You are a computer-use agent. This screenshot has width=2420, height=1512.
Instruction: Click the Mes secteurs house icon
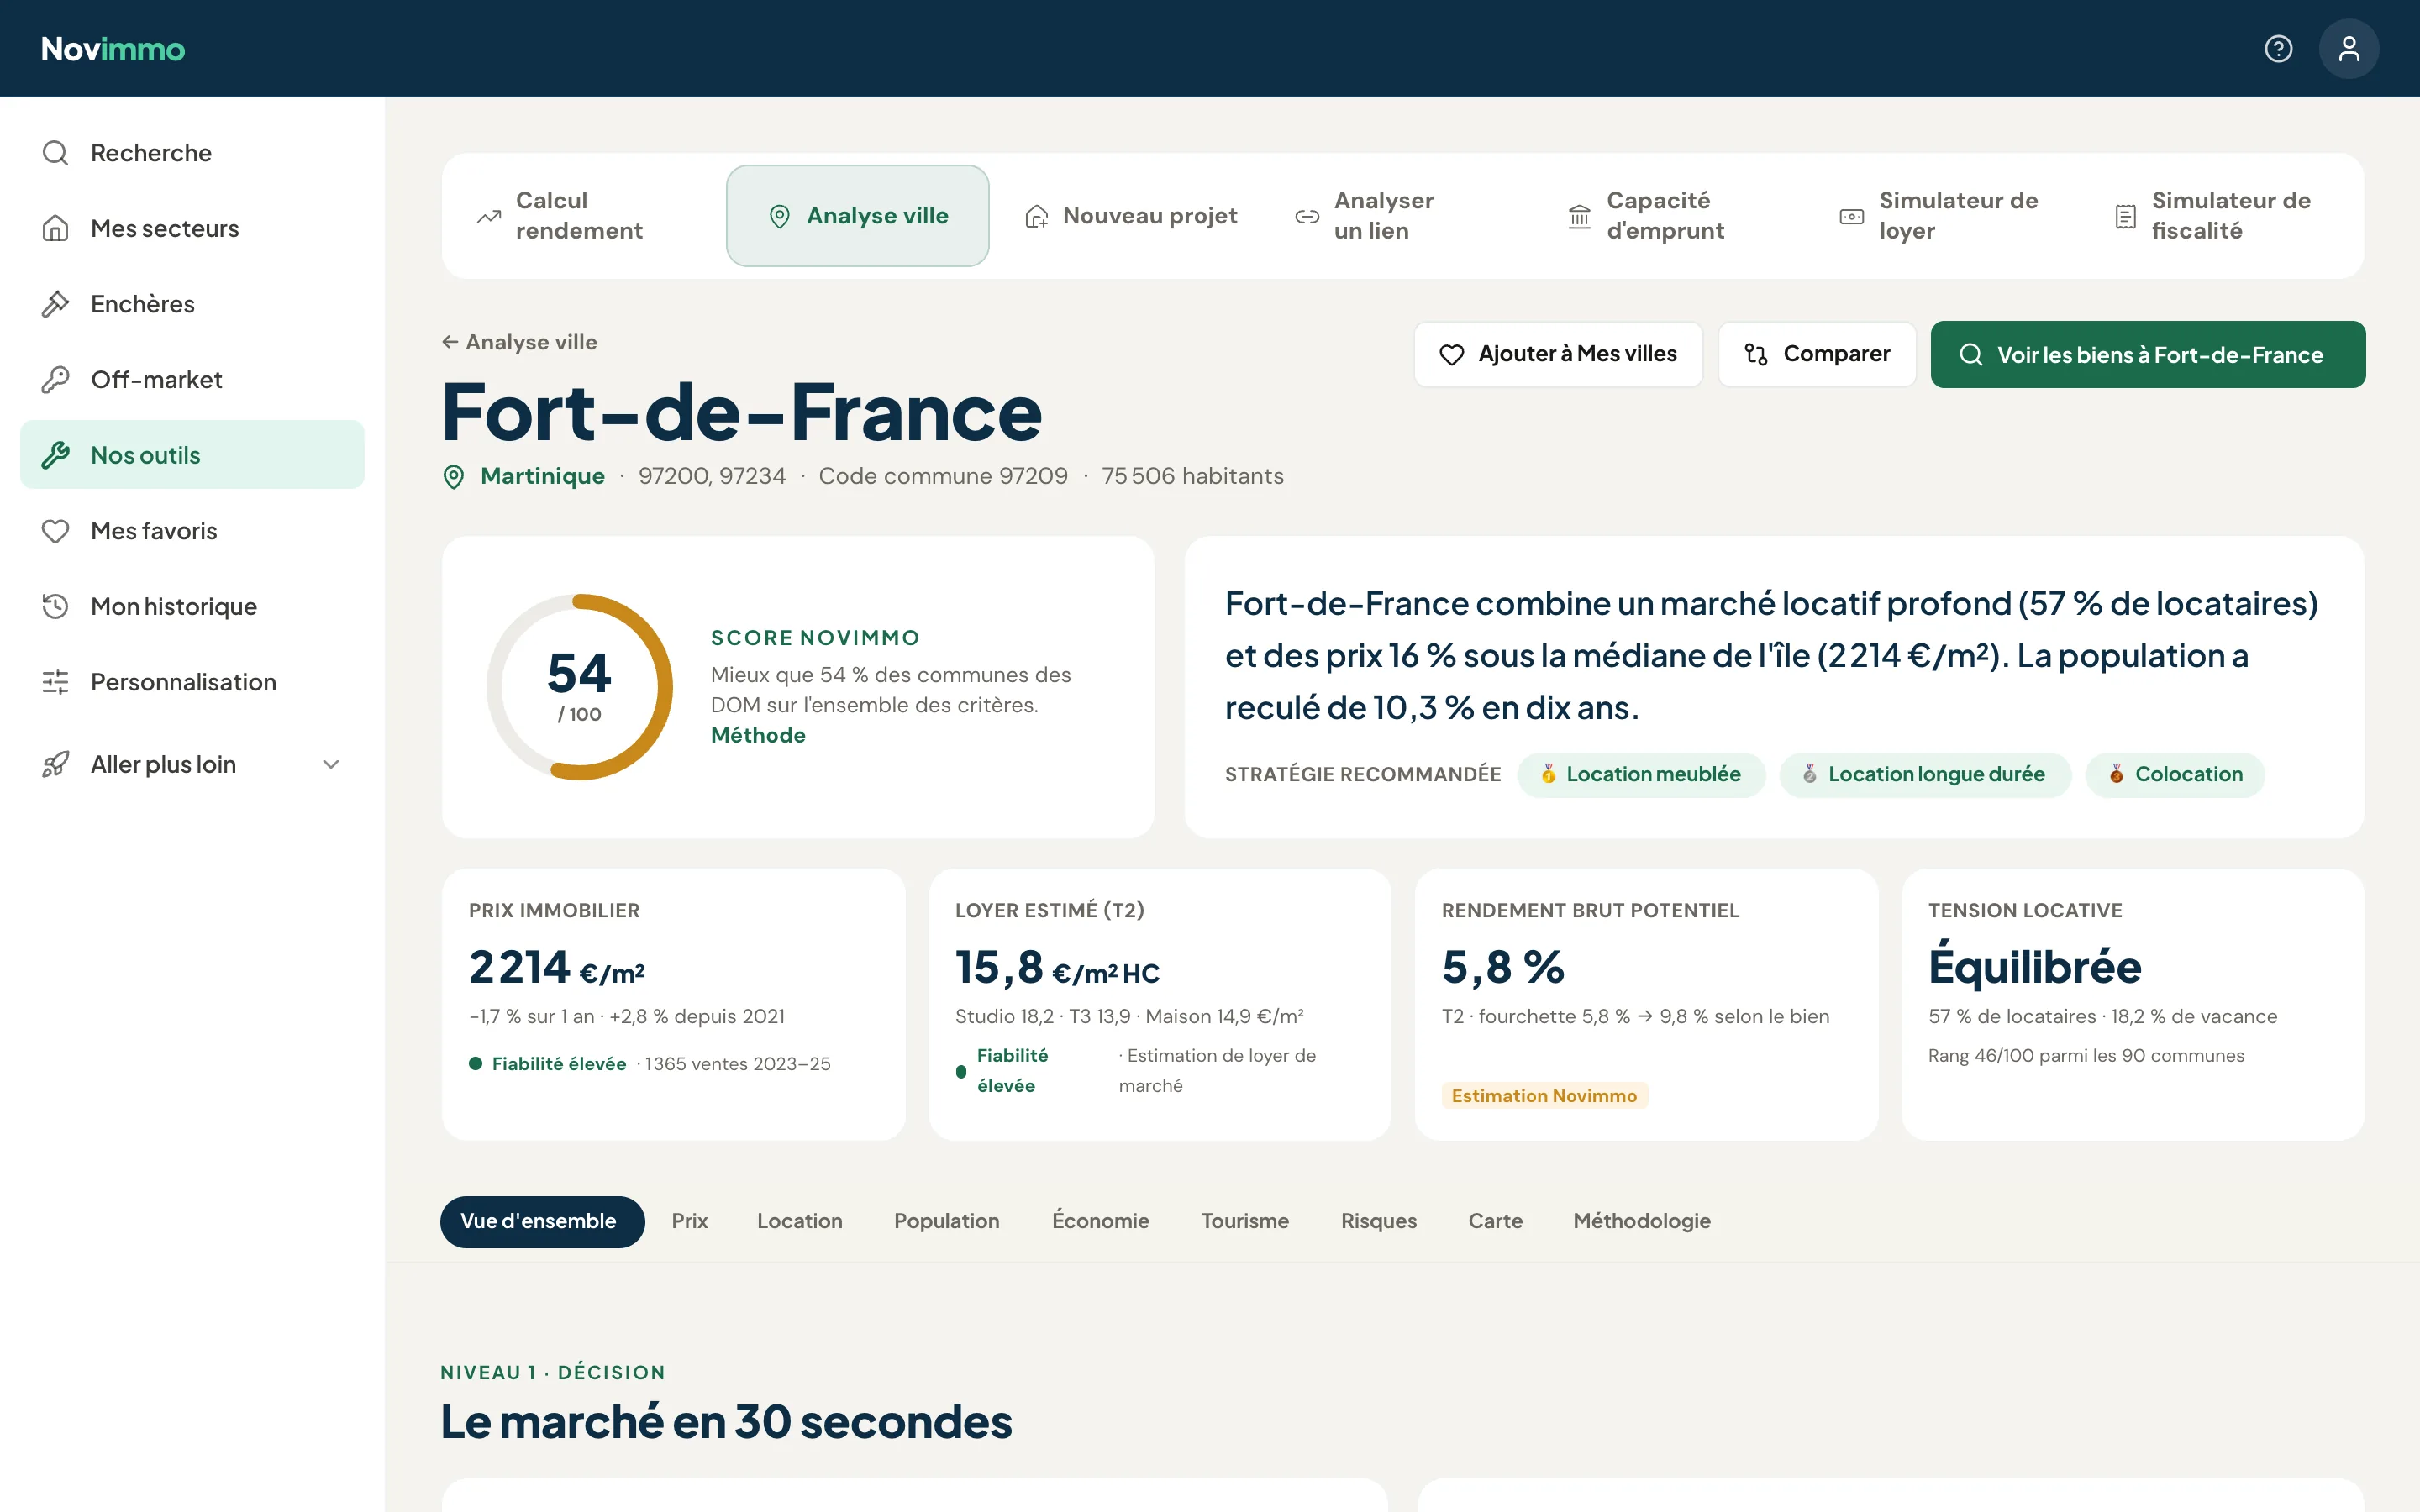55,228
